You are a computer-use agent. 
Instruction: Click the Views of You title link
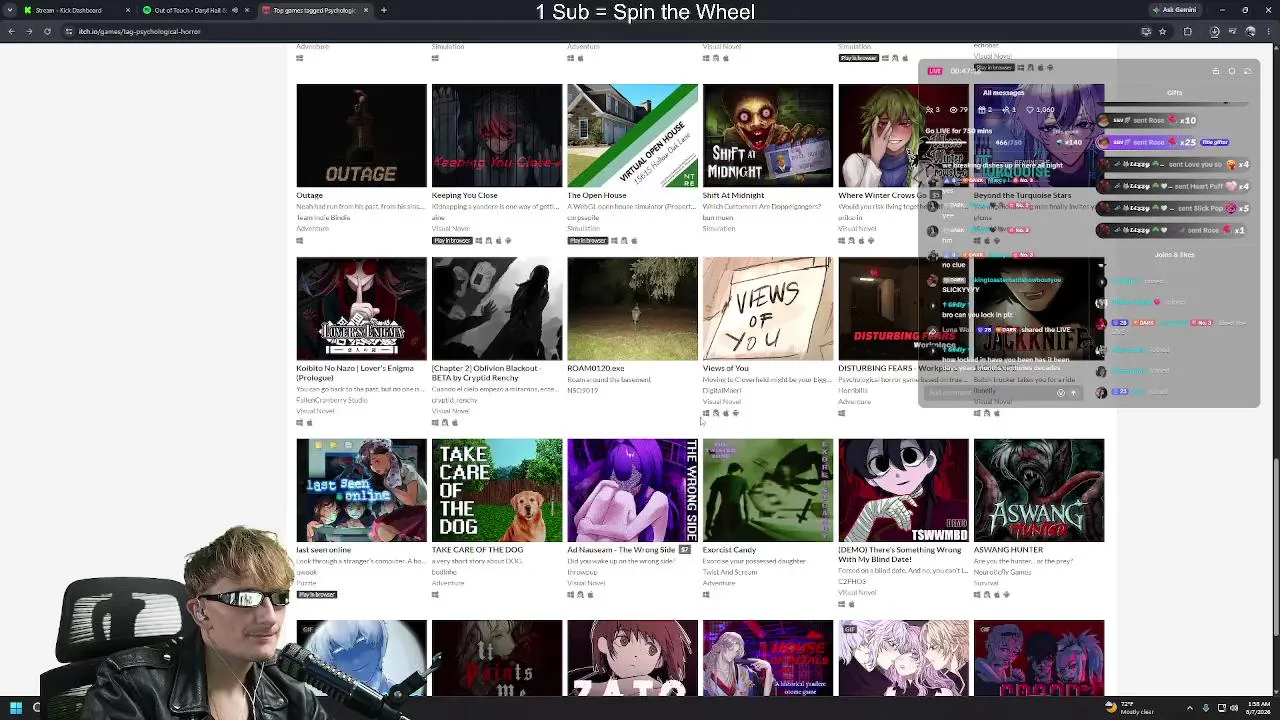(x=725, y=368)
